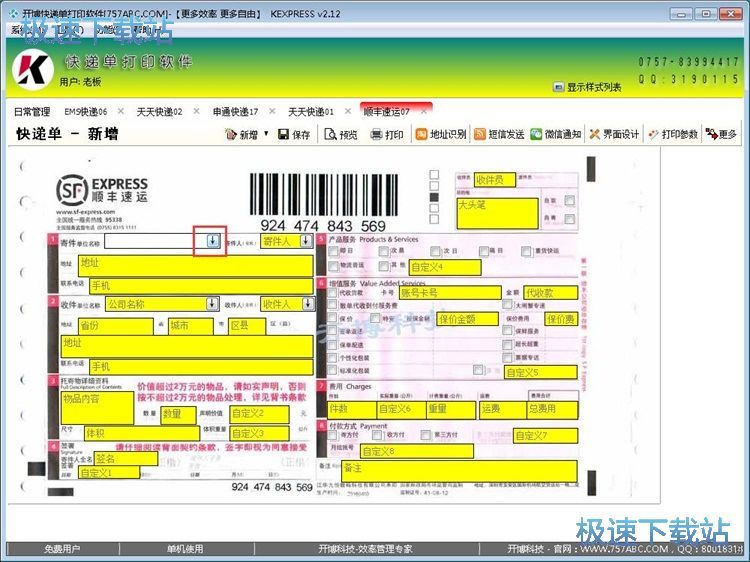Close the 申通快递17 tab
Image resolution: width=750 pixels, height=562 pixels.
click(272, 111)
